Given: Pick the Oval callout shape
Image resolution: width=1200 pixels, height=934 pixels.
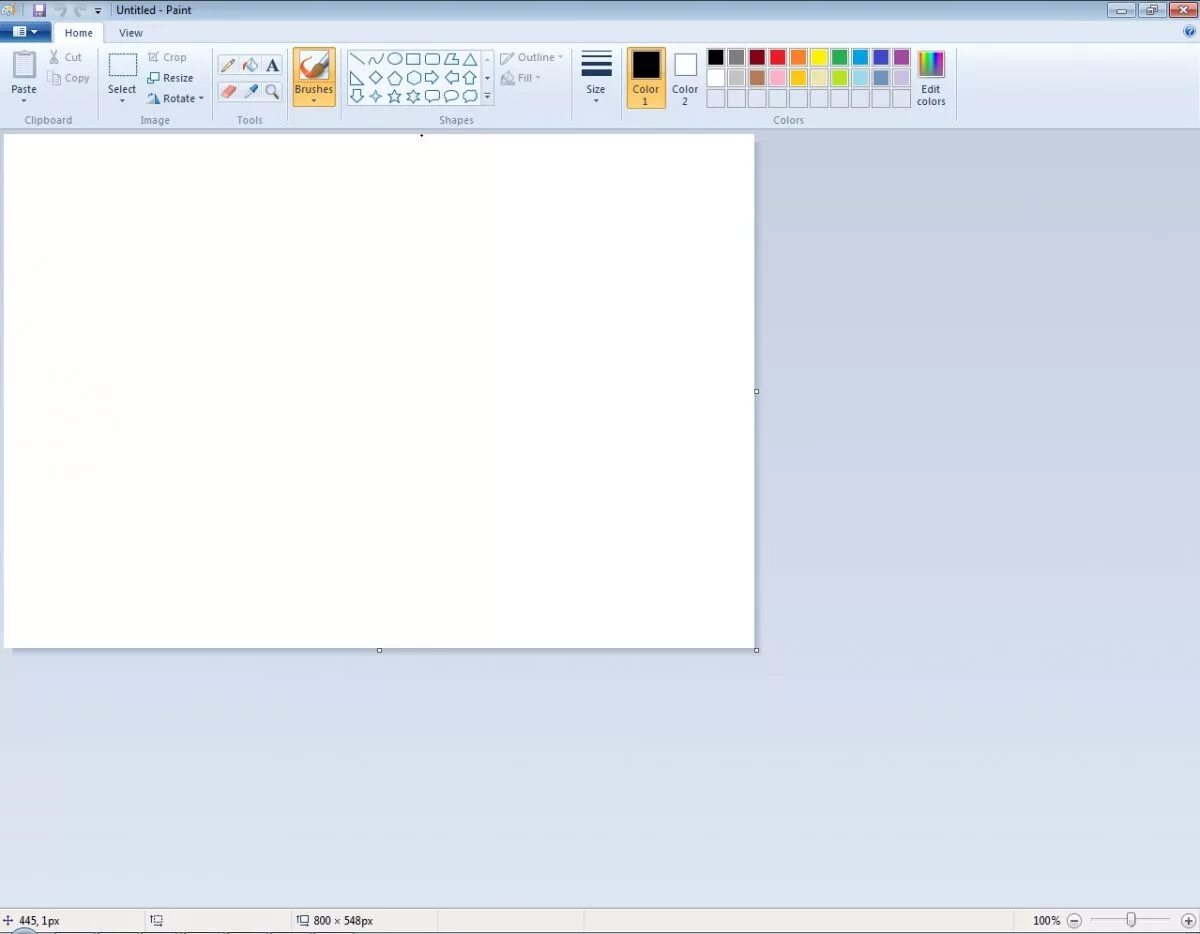Looking at the screenshot, I should pyautogui.click(x=451, y=96).
